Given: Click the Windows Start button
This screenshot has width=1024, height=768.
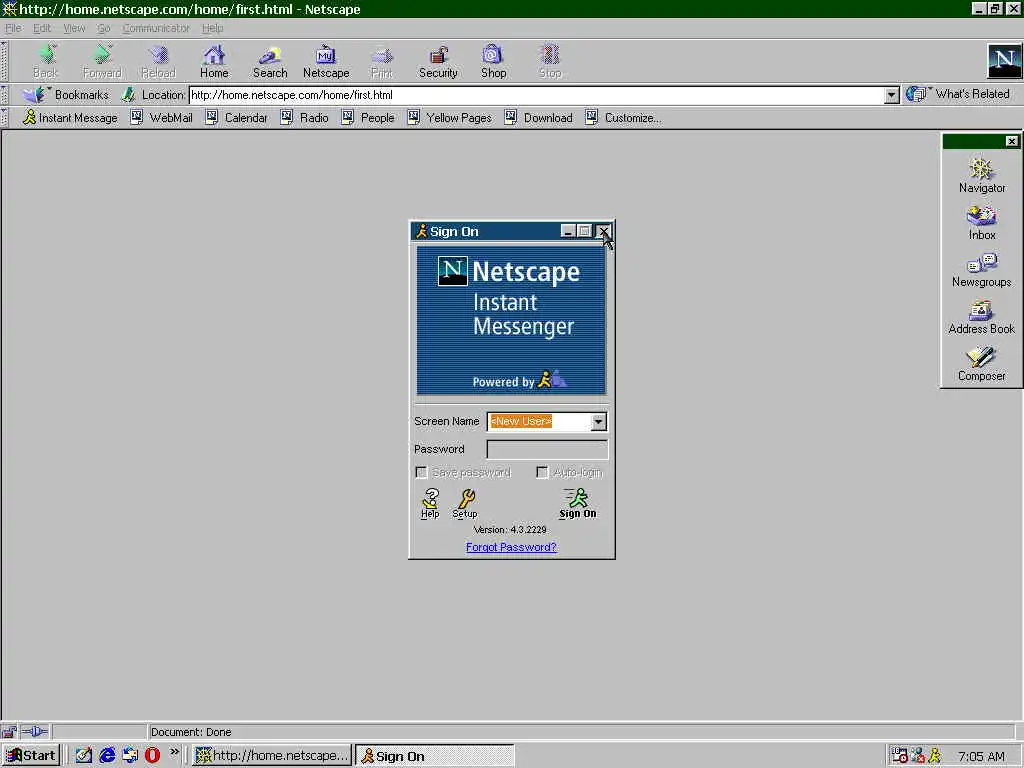Looking at the screenshot, I should (31, 756).
